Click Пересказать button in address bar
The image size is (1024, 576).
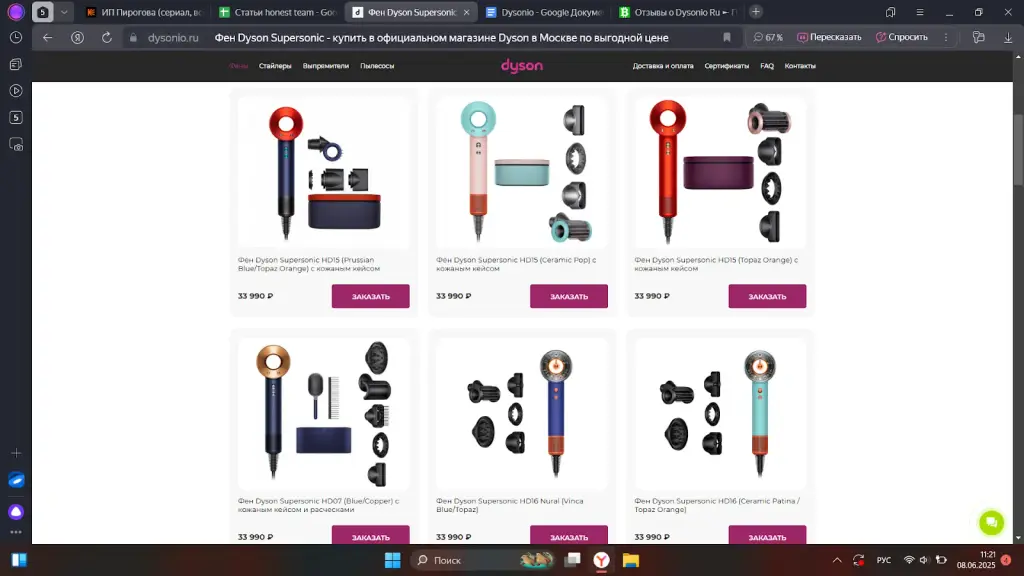[829, 38]
